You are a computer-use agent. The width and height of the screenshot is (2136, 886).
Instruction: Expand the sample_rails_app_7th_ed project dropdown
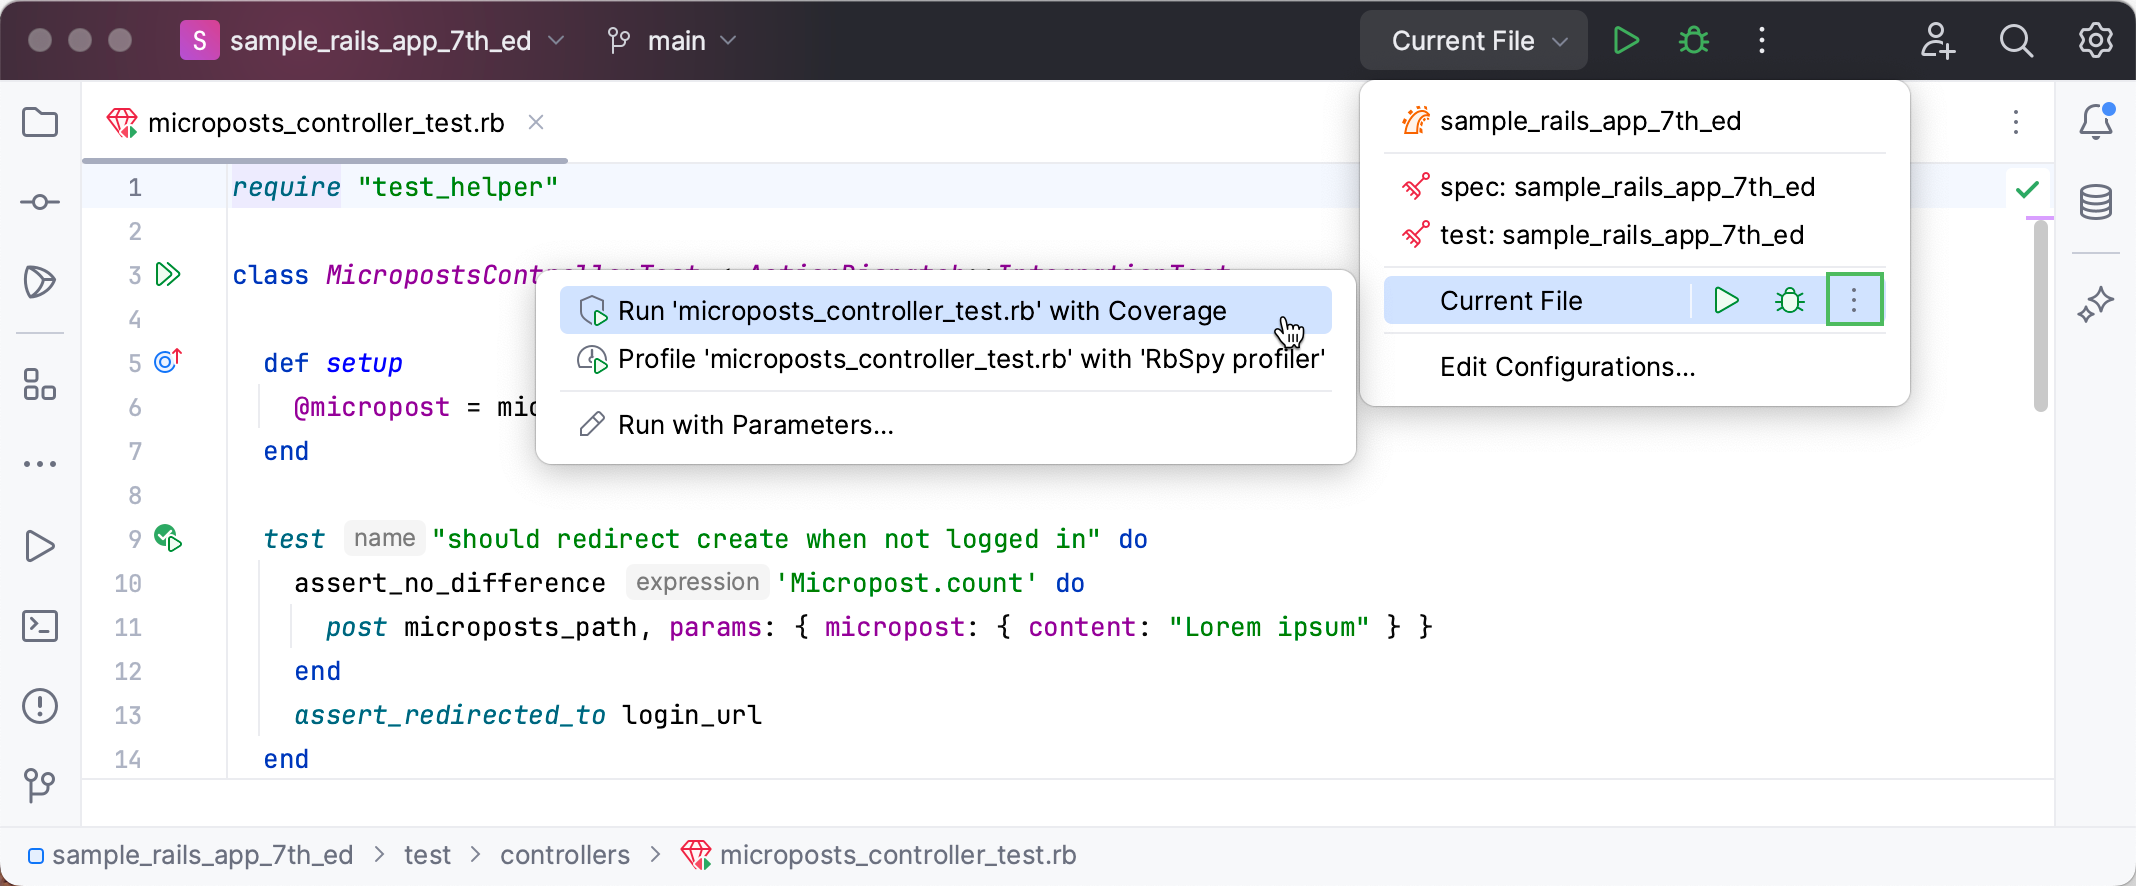coord(372,41)
